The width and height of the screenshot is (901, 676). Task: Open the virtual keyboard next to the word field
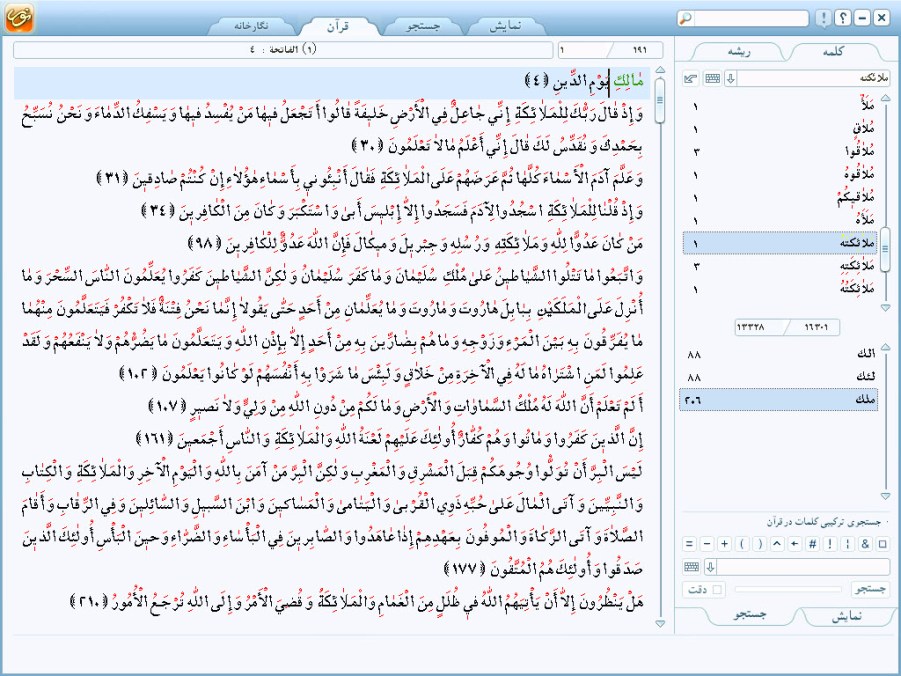pyautogui.click(x=712, y=79)
